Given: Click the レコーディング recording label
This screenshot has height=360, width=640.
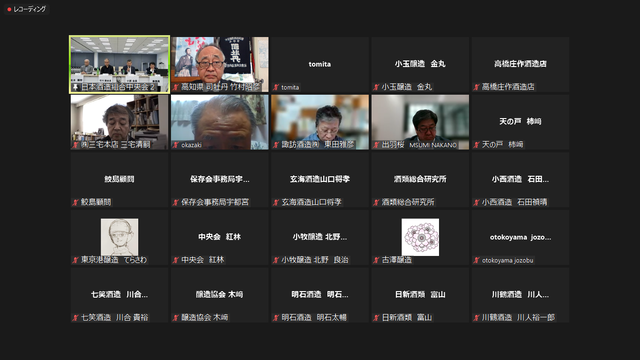Looking at the screenshot, I should 29,9.
